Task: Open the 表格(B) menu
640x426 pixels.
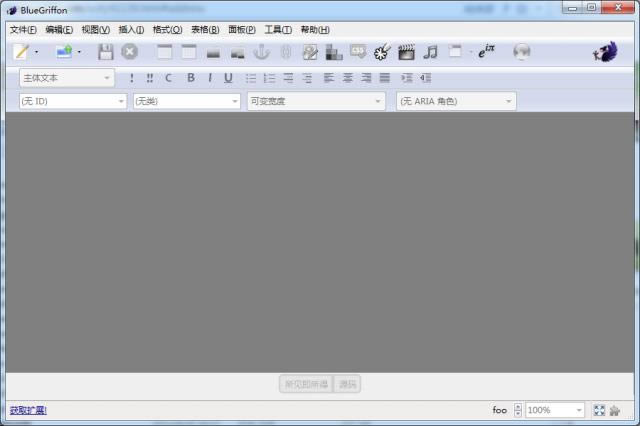Action: pos(205,30)
